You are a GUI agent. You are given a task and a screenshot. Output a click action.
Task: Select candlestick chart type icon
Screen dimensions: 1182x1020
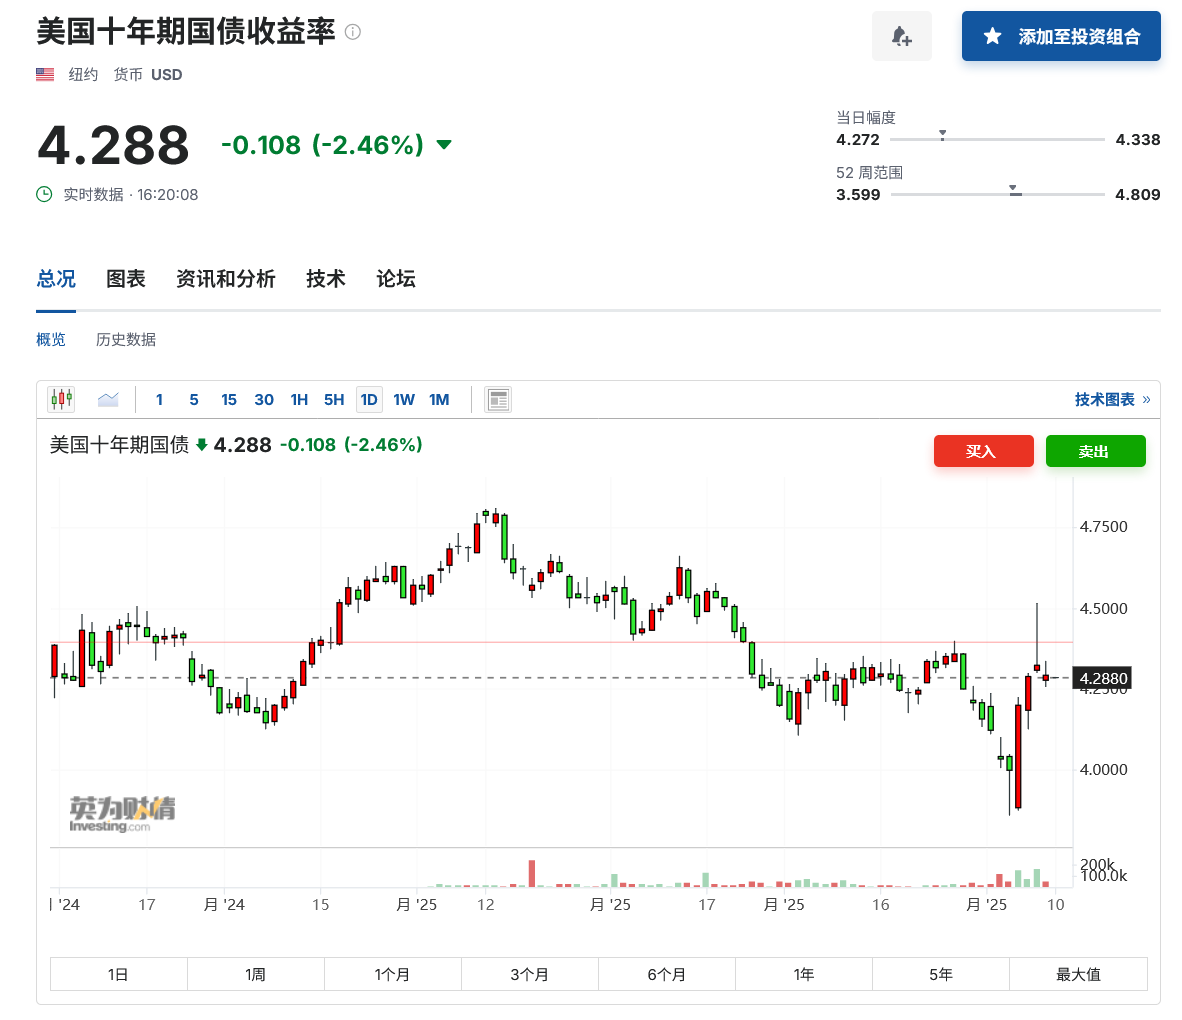coord(62,399)
